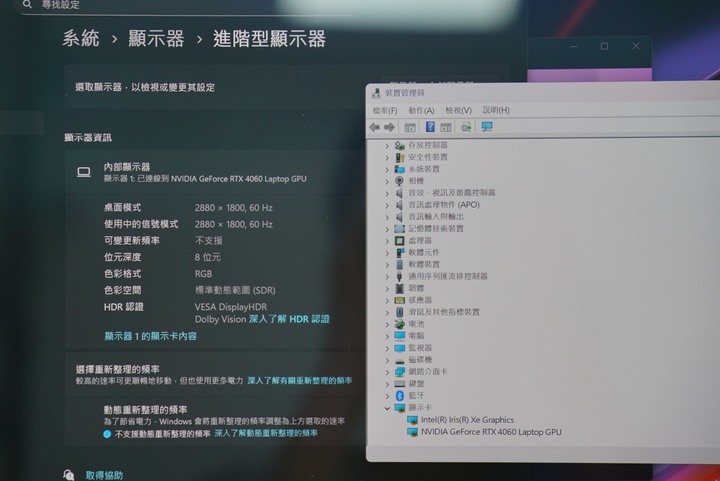
Task: Maximize the background window behind Device Manager
Action: 604,46
